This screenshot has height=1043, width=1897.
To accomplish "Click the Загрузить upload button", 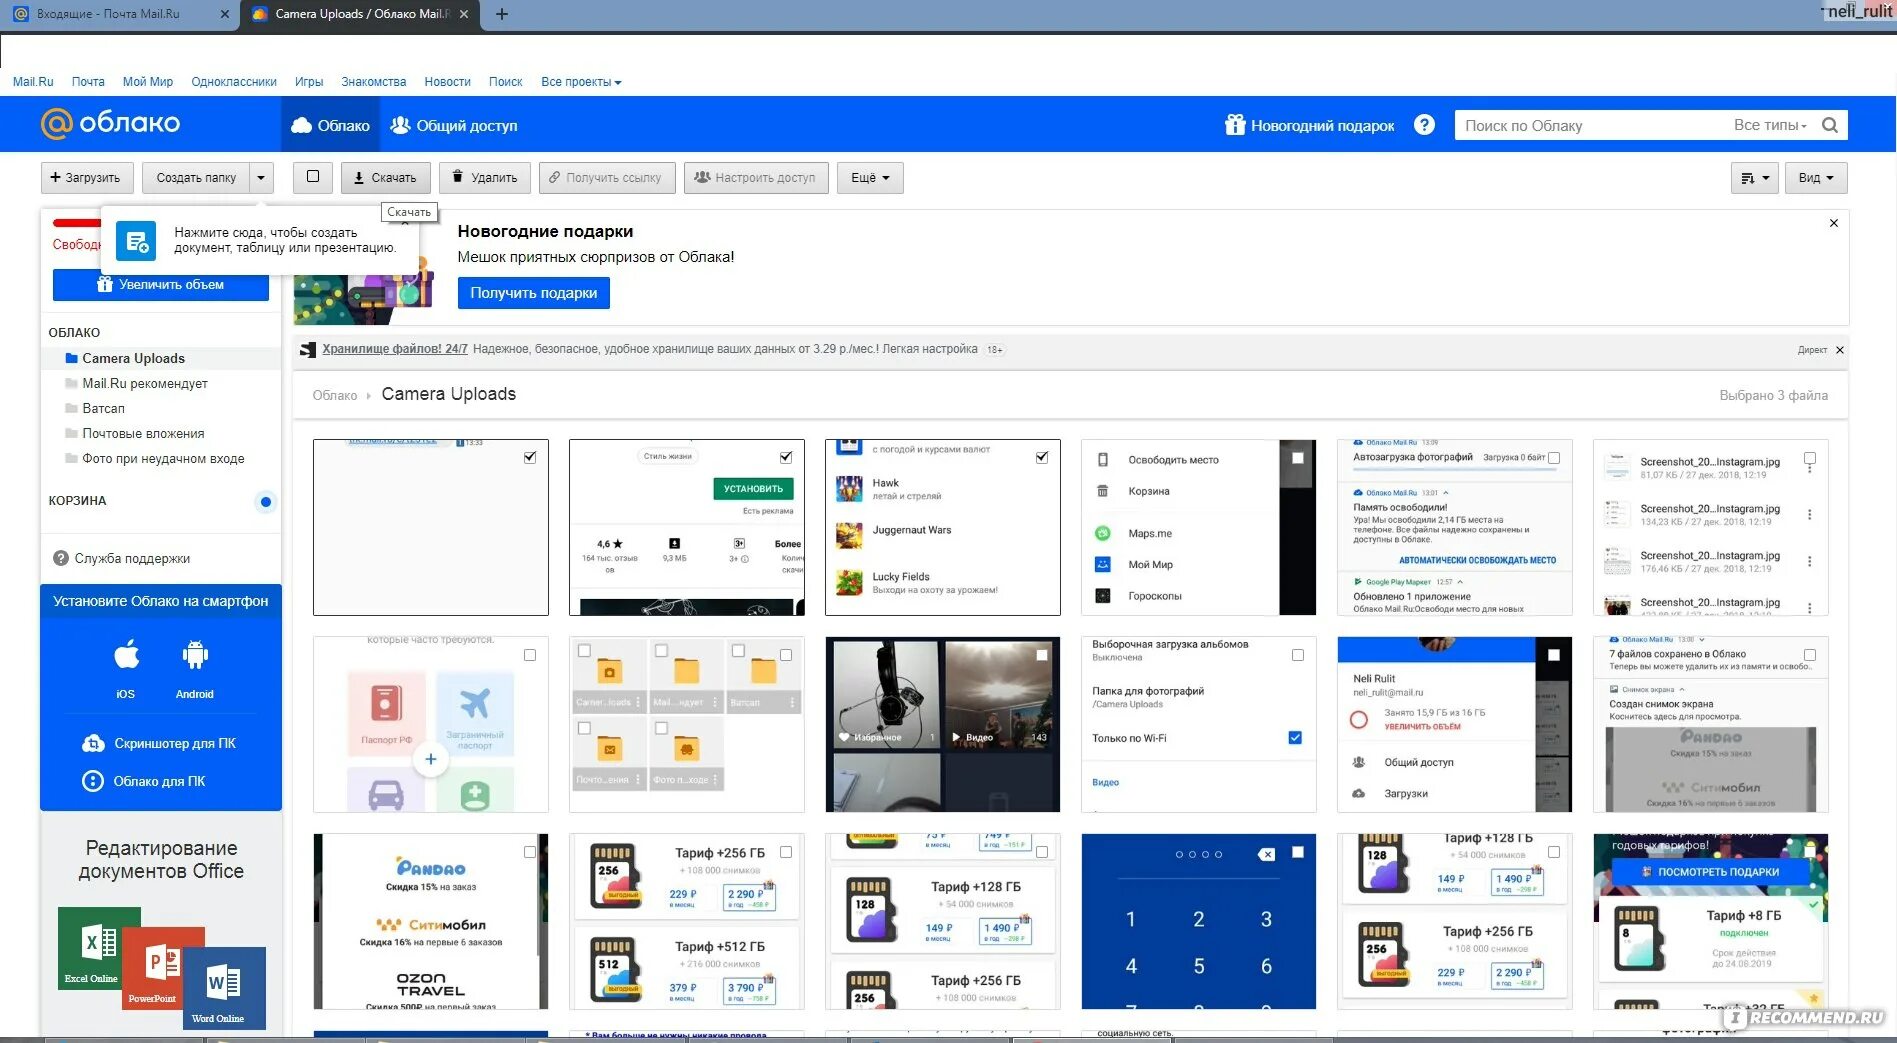I will (86, 178).
